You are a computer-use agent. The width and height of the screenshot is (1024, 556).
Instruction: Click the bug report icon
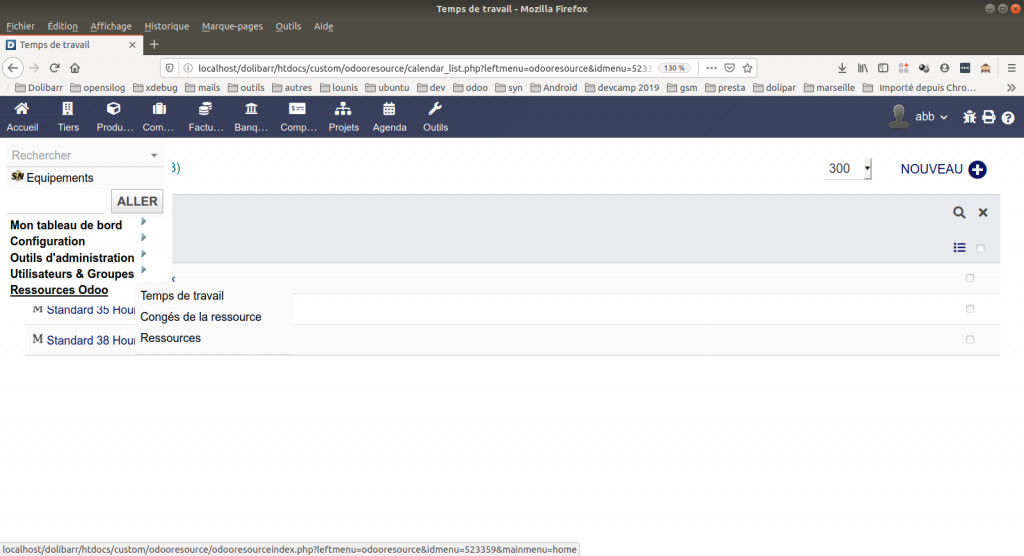coord(969,117)
